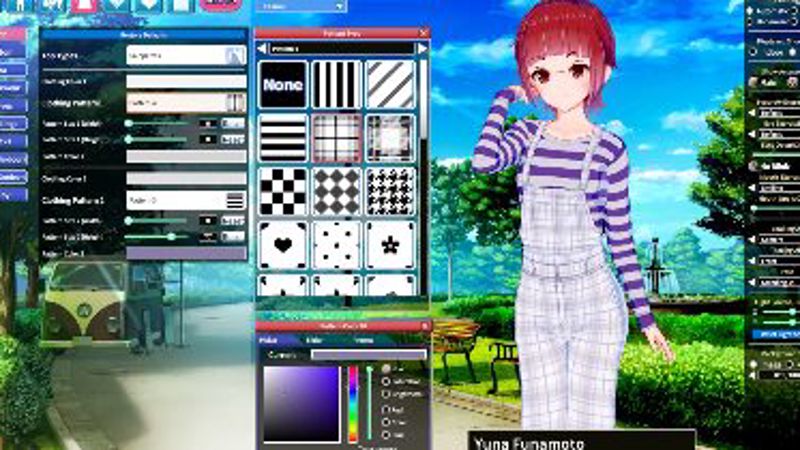Open the pattern 1 color swatch

click(186, 156)
